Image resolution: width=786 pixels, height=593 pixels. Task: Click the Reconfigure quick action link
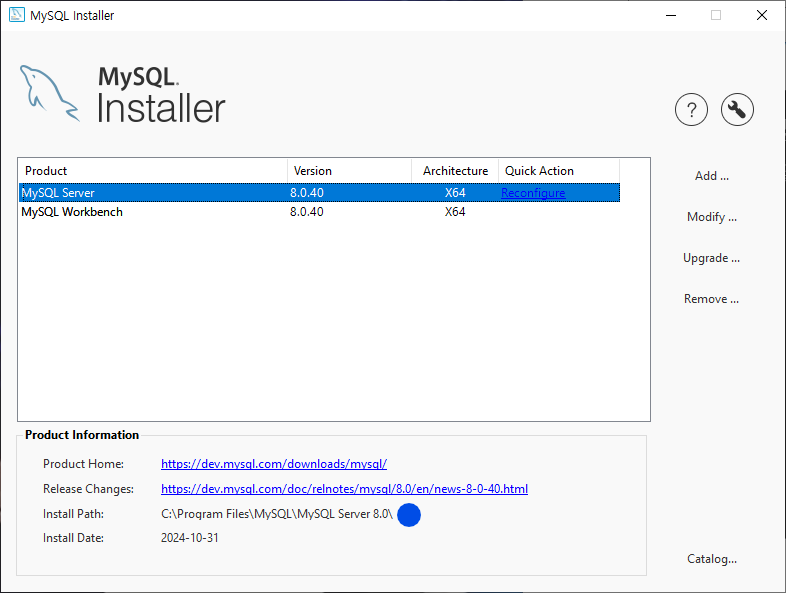click(533, 193)
